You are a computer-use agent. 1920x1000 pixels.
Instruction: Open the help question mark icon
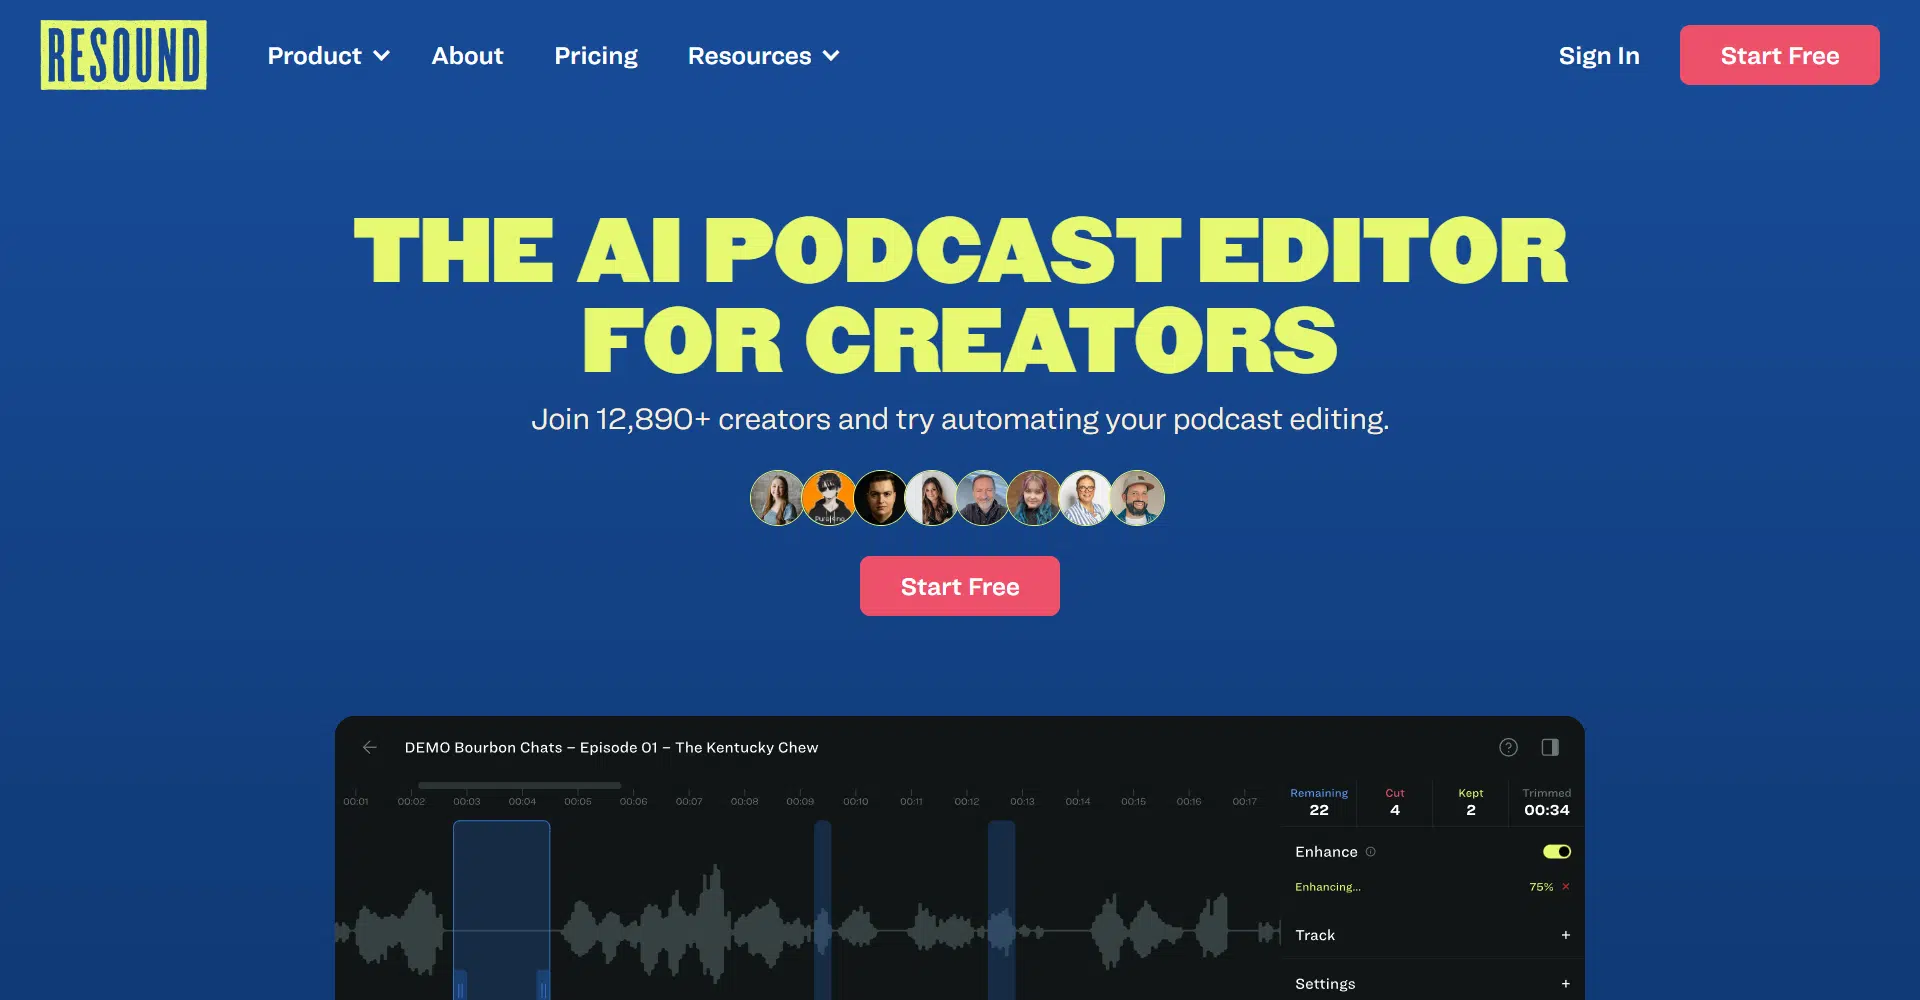(x=1508, y=747)
